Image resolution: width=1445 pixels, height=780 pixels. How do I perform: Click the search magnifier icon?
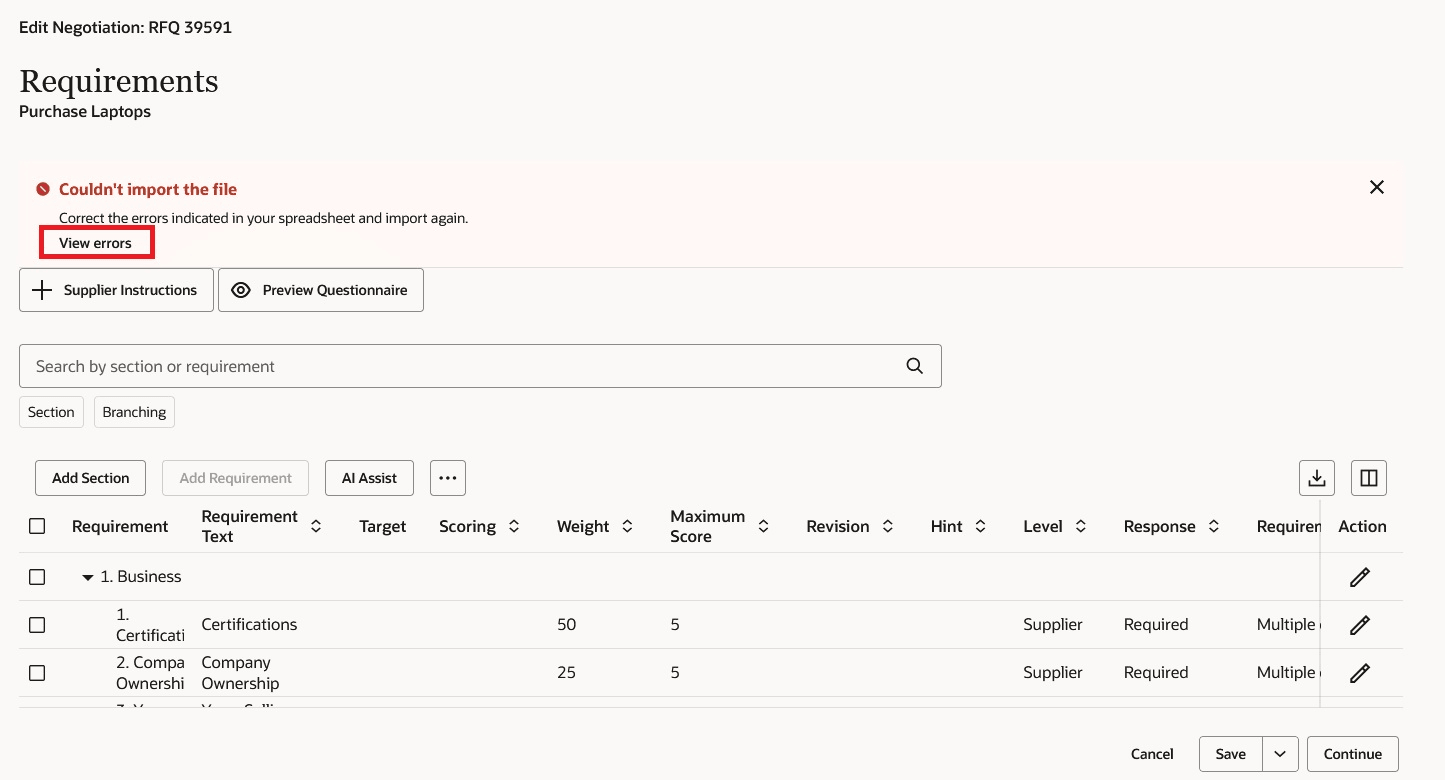914,366
